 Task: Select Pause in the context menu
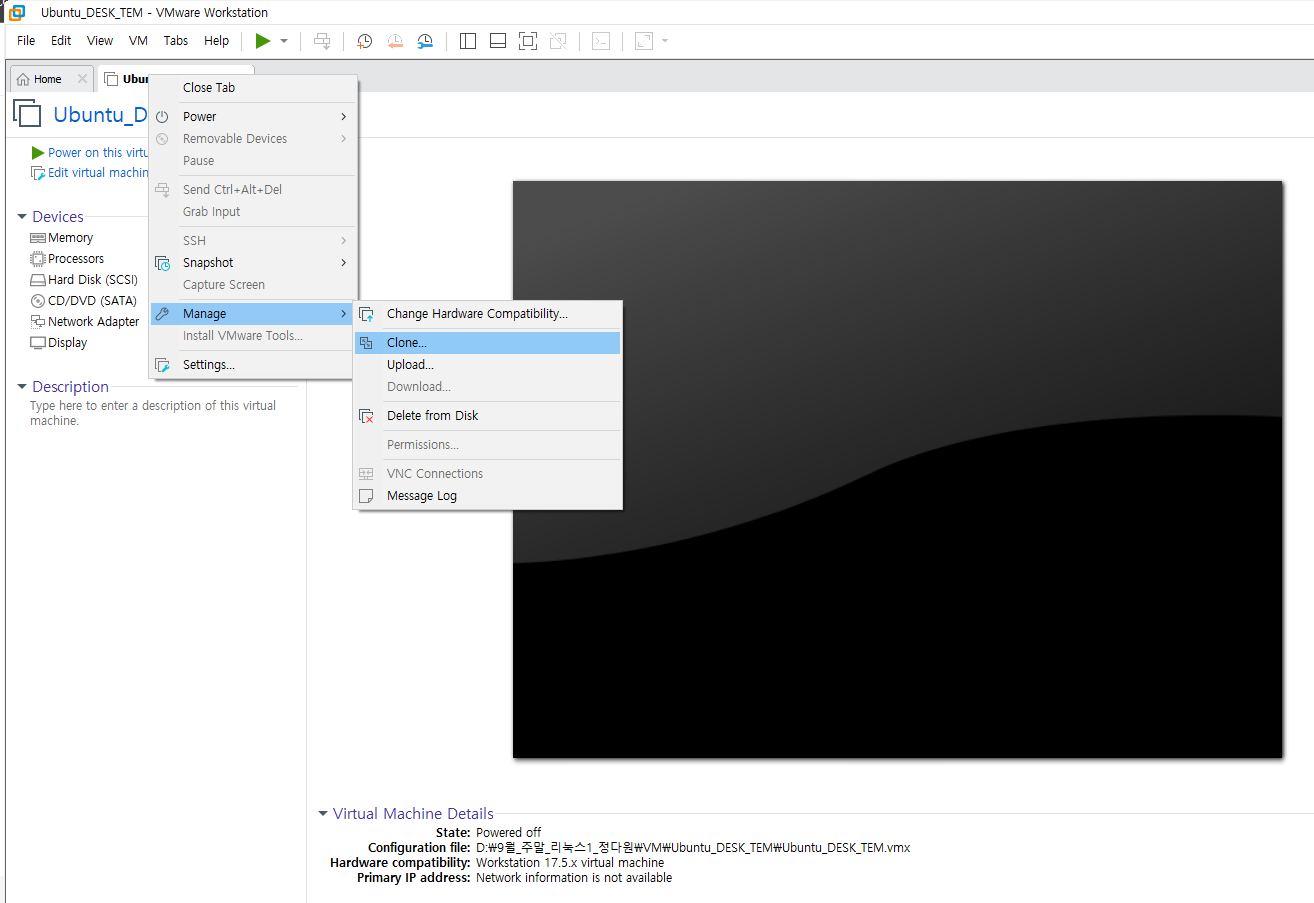252,161
